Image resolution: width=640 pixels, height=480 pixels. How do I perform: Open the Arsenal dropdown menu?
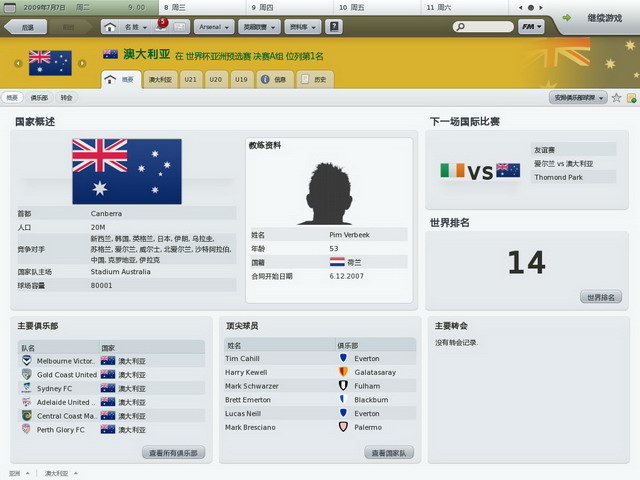pos(210,26)
